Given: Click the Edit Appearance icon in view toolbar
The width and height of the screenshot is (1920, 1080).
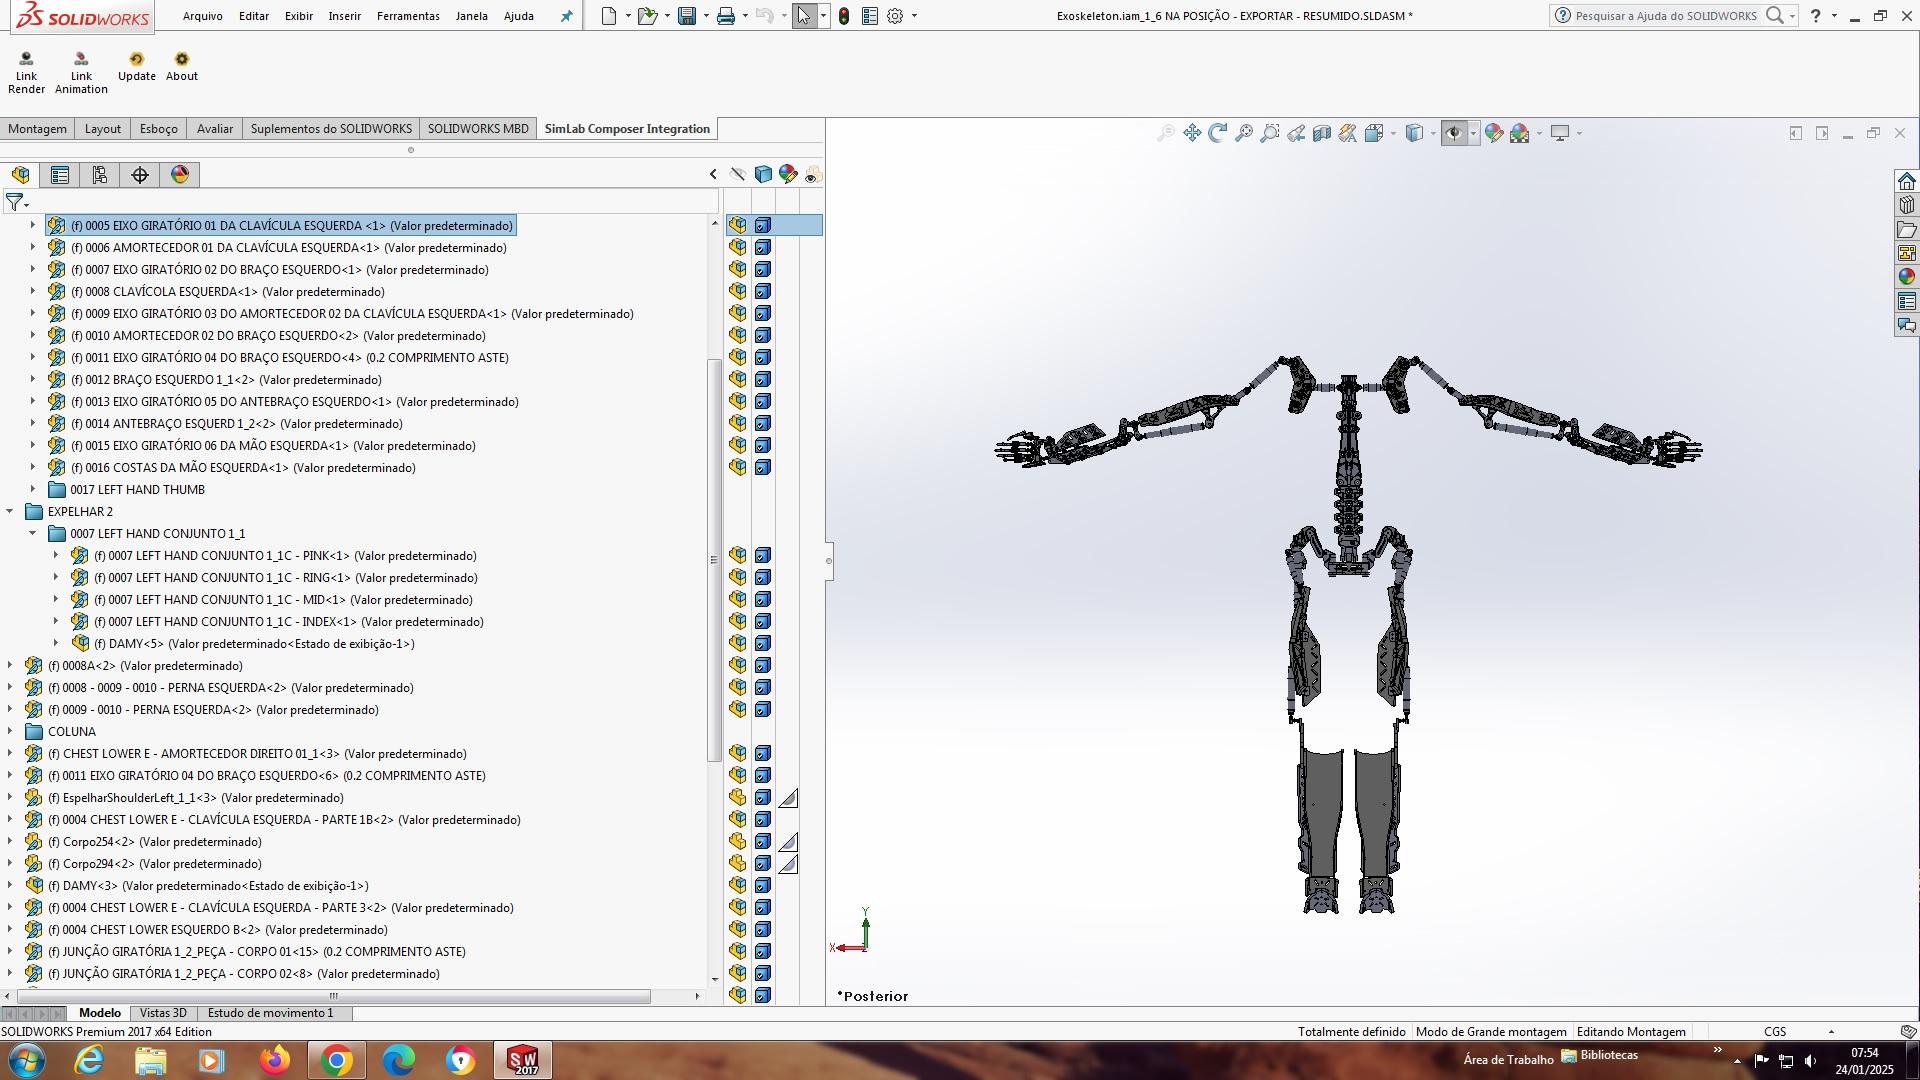Looking at the screenshot, I should click(x=1494, y=133).
